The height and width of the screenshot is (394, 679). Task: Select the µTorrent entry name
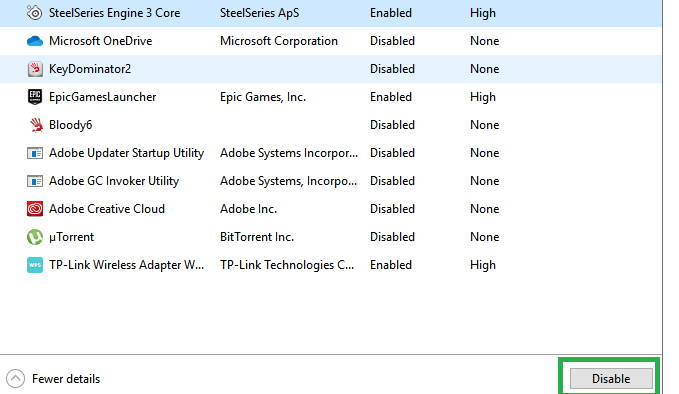71,237
